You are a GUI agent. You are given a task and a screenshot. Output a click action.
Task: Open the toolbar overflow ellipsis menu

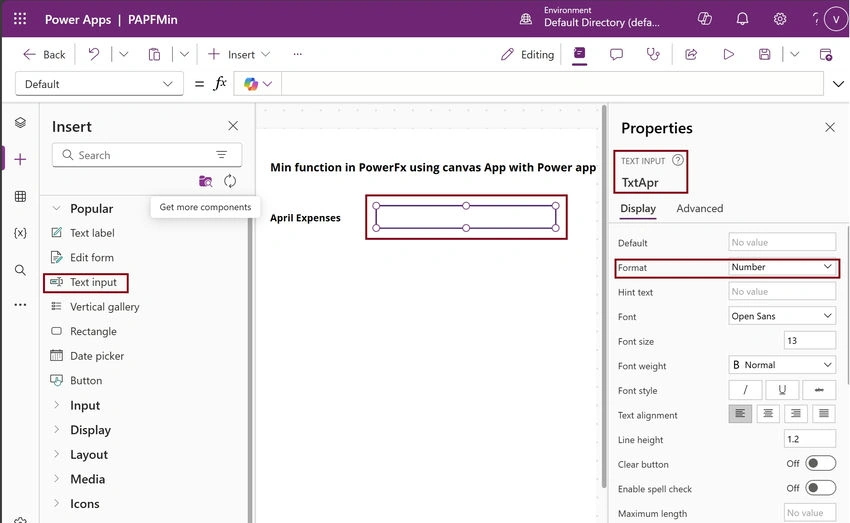pos(298,54)
